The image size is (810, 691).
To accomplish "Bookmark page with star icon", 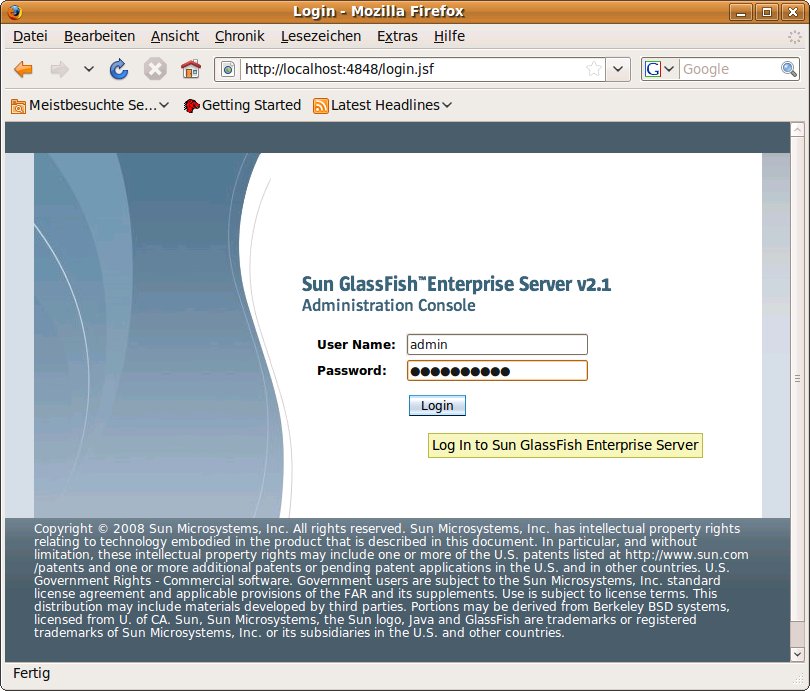I will click(x=594, y=69).
